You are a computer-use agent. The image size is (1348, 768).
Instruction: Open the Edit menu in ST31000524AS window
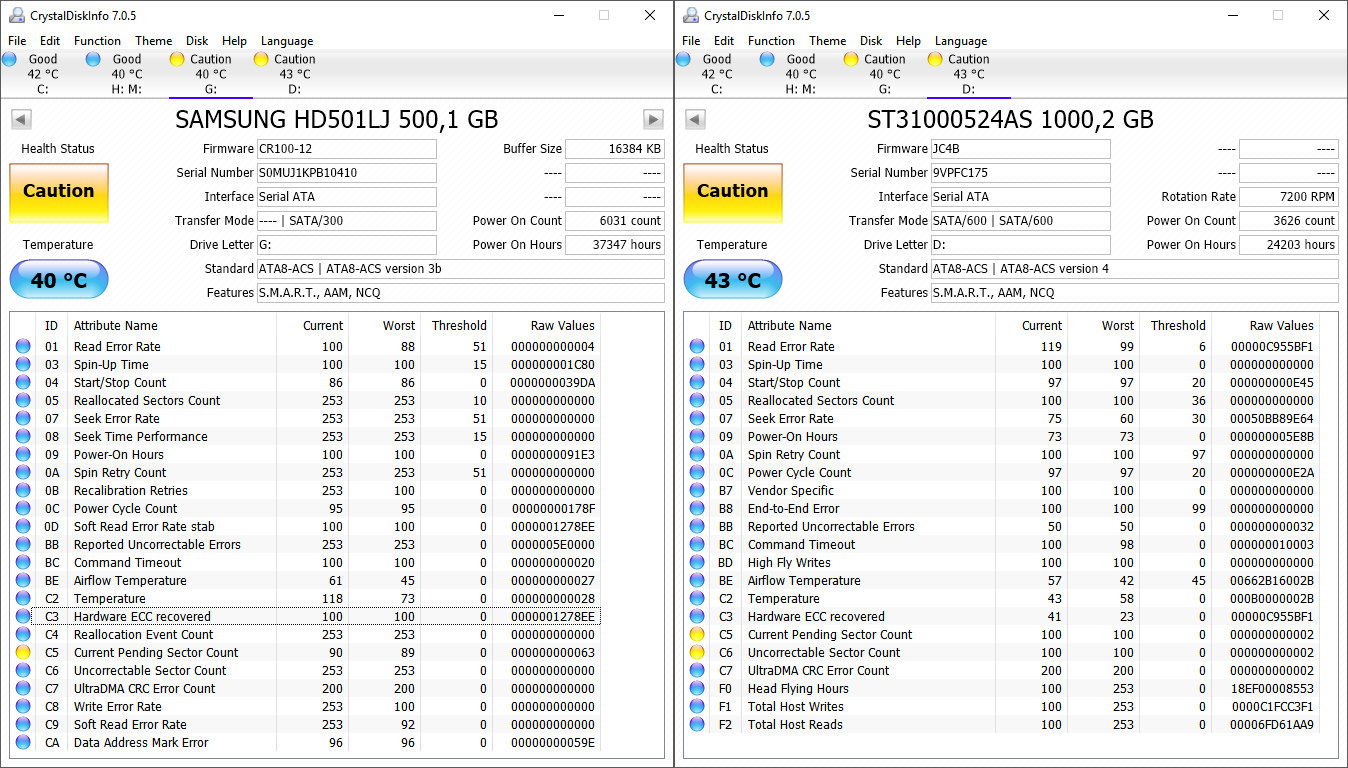[724, 41]
